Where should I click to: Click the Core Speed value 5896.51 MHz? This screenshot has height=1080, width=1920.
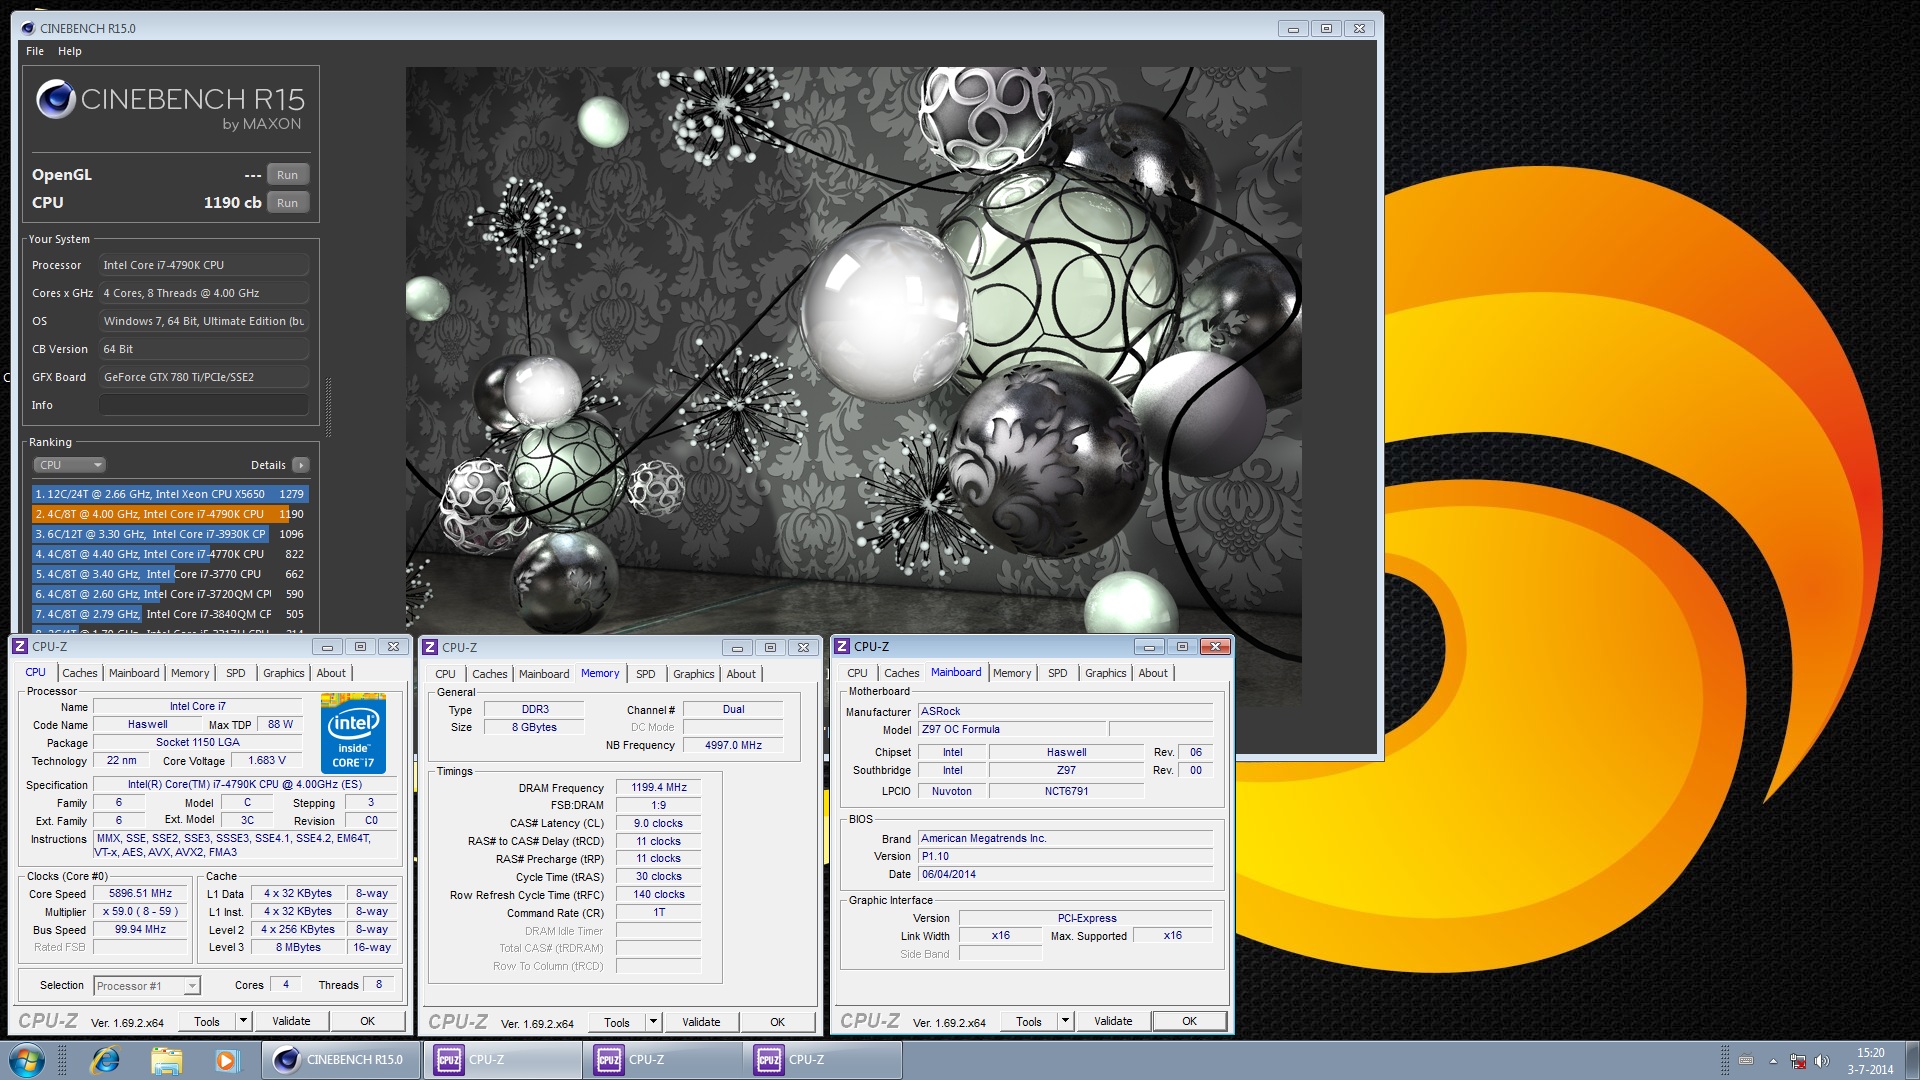(140, 894)
